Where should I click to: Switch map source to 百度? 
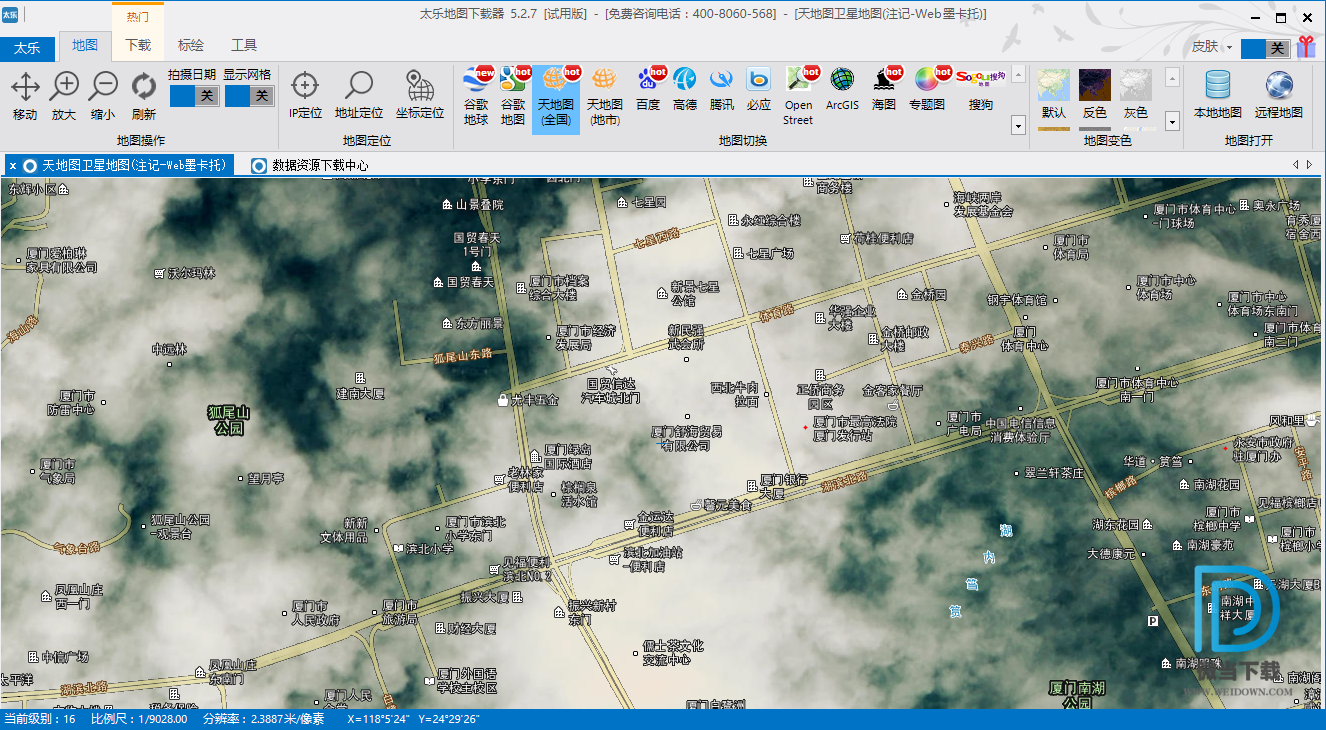coord(648,90)
